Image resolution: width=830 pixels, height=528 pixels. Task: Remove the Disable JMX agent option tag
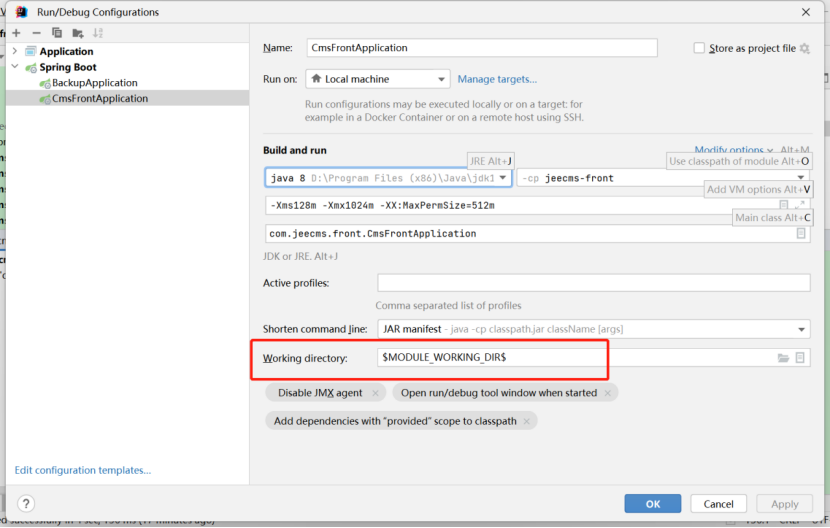pos(374,394)
